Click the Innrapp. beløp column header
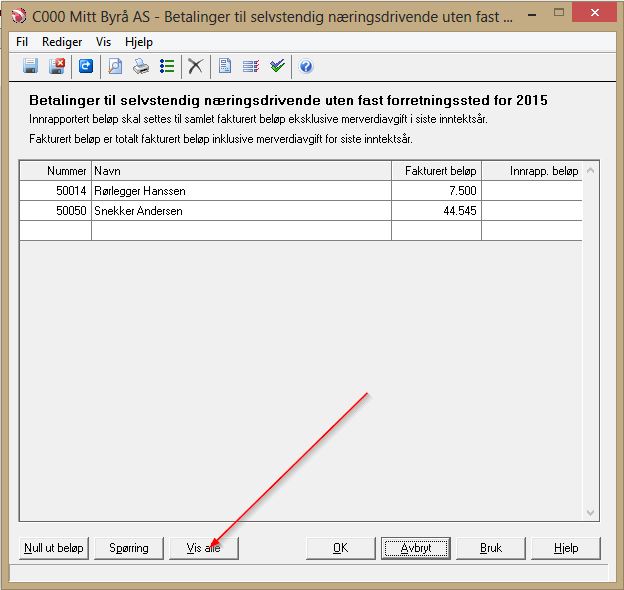Viewport: 624px width, 590px height. pos(532,171)
